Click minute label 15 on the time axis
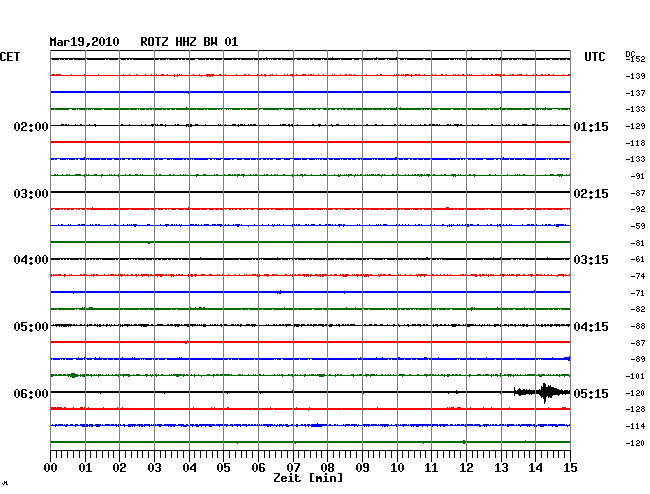This screenshot has width=650, height=494. point(570,468)
